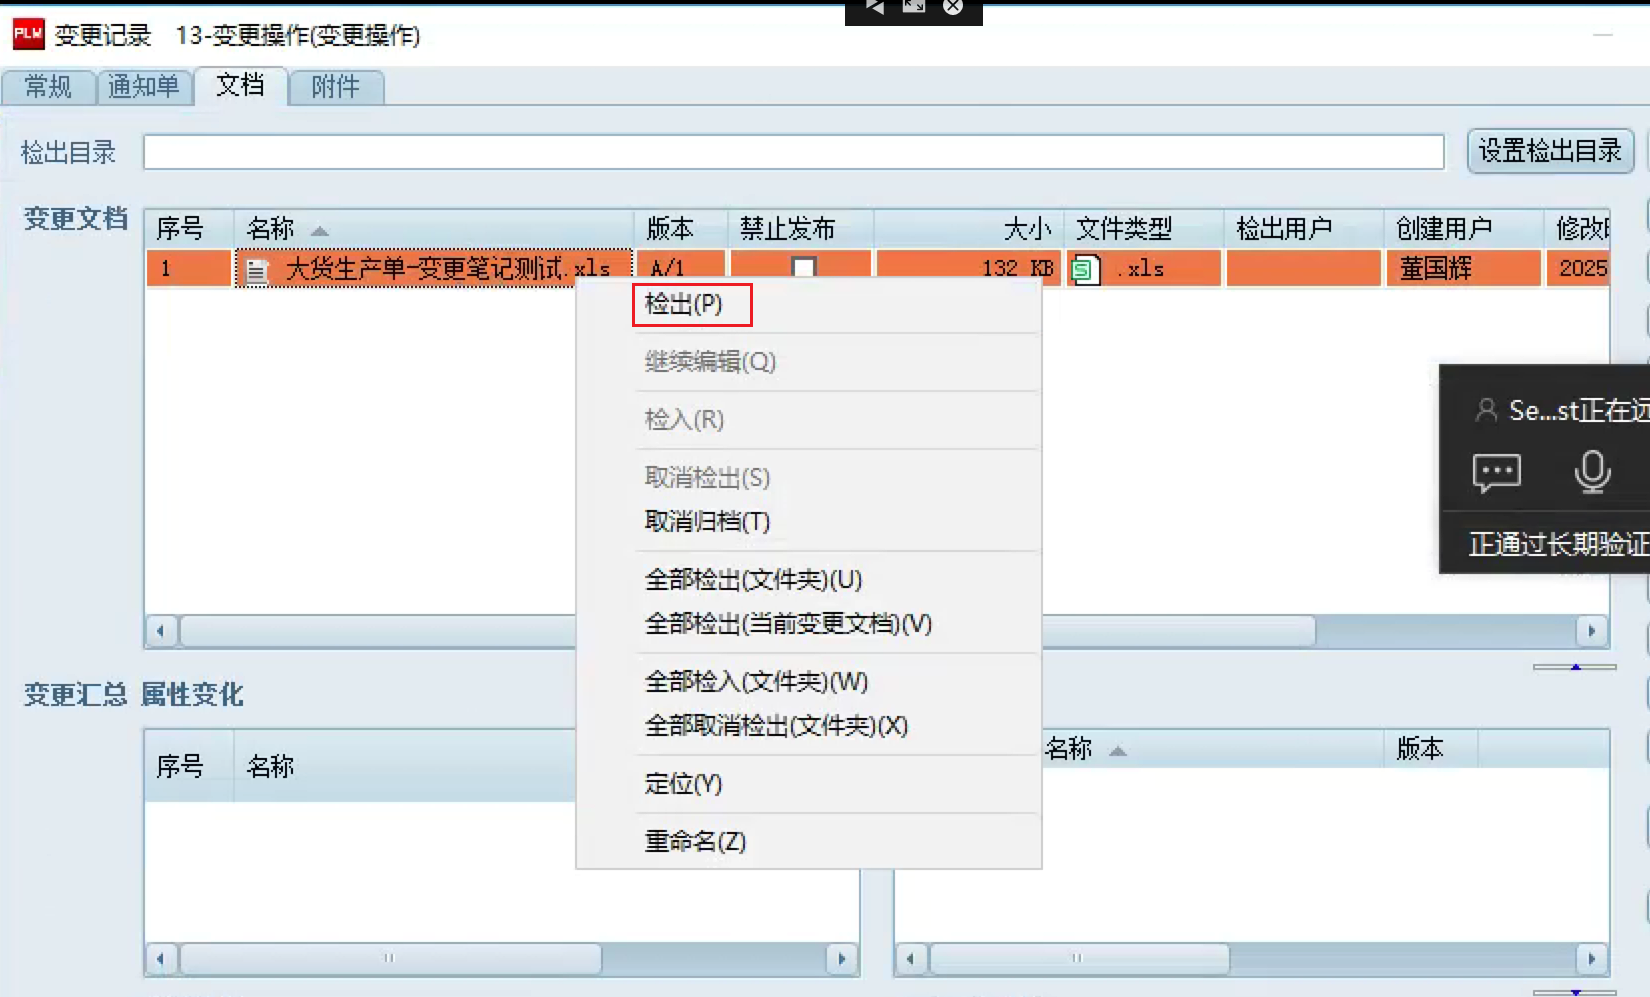Select the 文档 tab
Viewport: 1650px width, 997px height.
[x=241, y=85]
